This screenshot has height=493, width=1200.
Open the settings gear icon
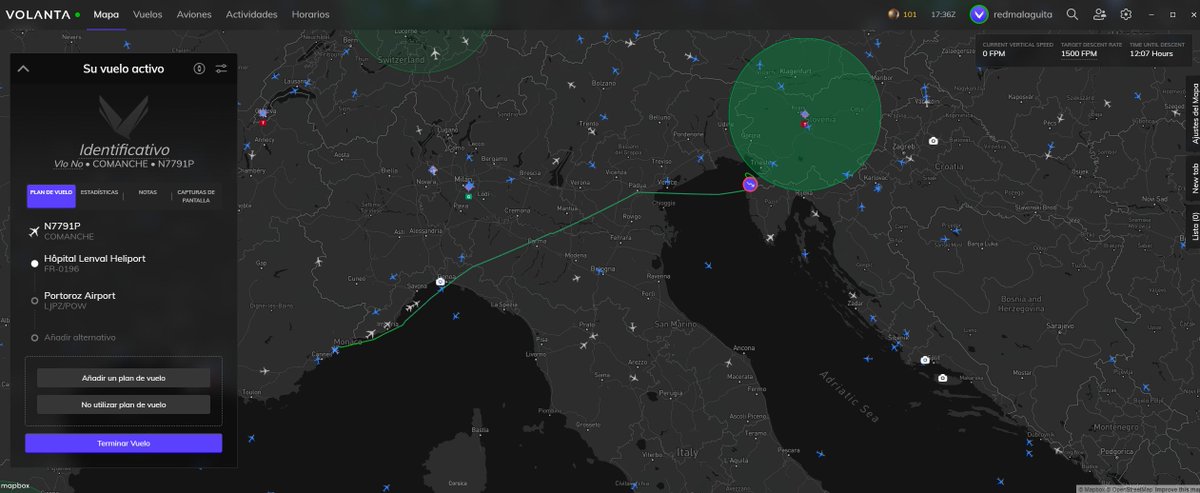pyautogui.click(x=1126, y=15)
